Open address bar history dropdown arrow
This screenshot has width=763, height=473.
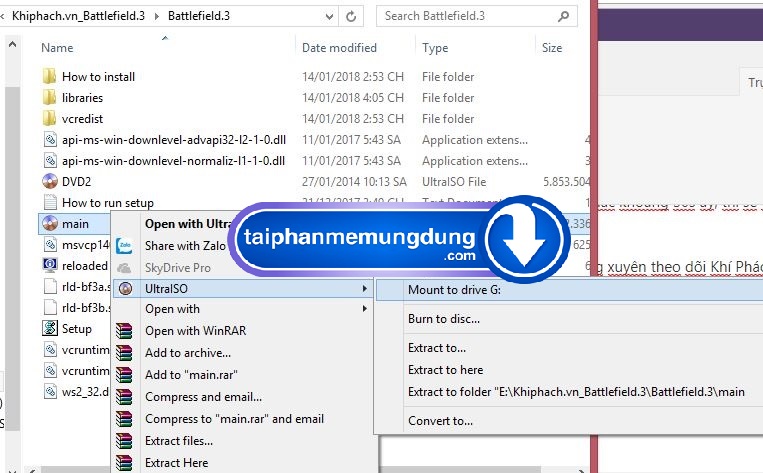pos(329,17)
